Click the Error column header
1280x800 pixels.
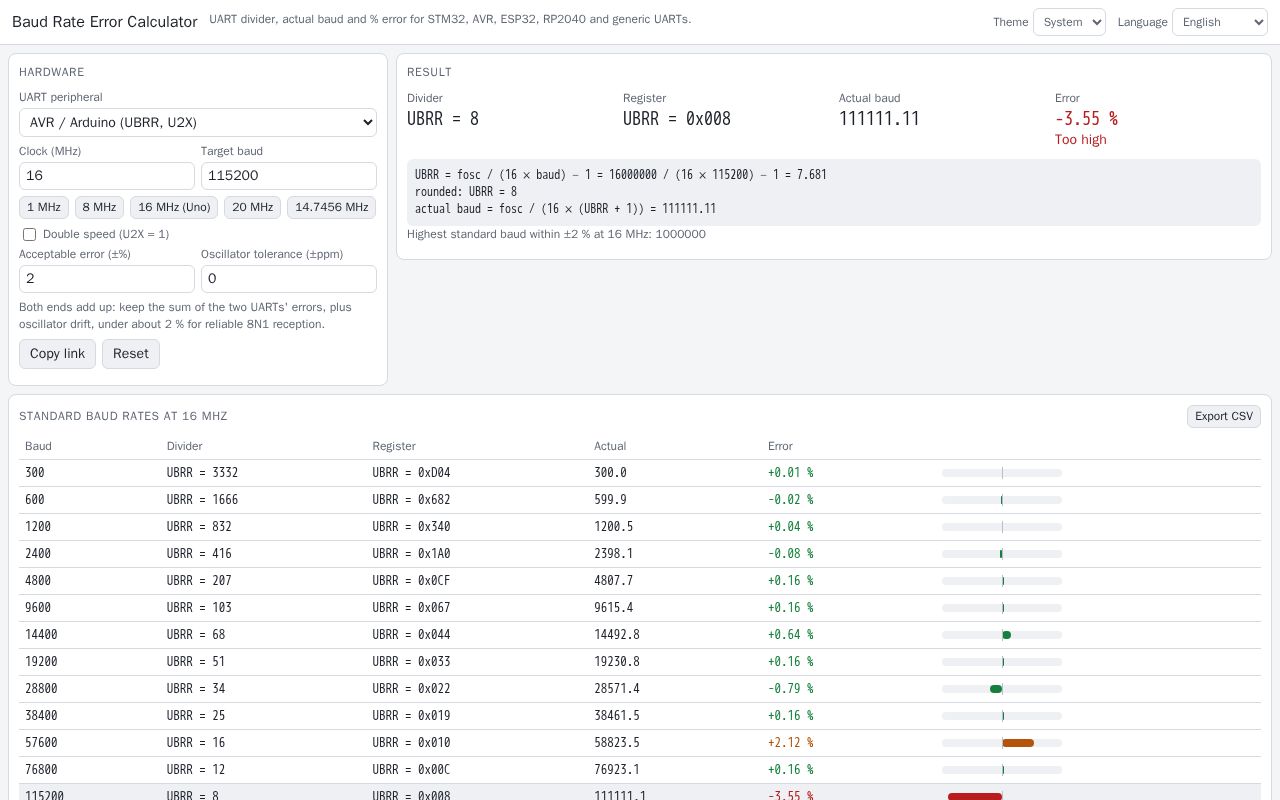pyautogui.click(x=780, y=446)
